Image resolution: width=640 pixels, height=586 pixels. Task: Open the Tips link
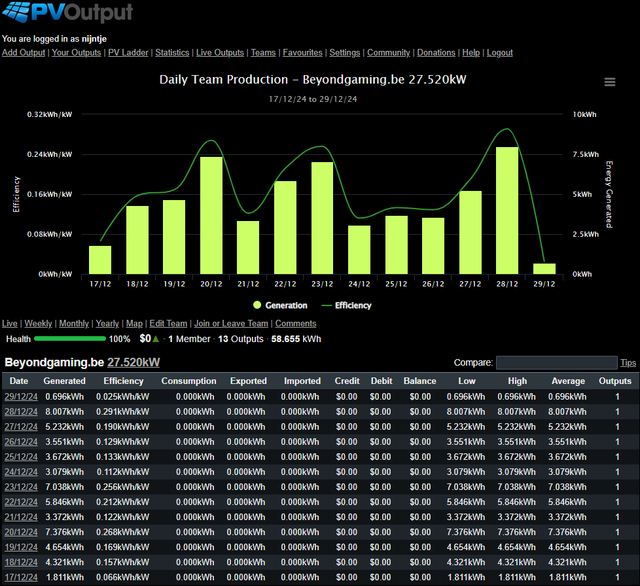628,363
